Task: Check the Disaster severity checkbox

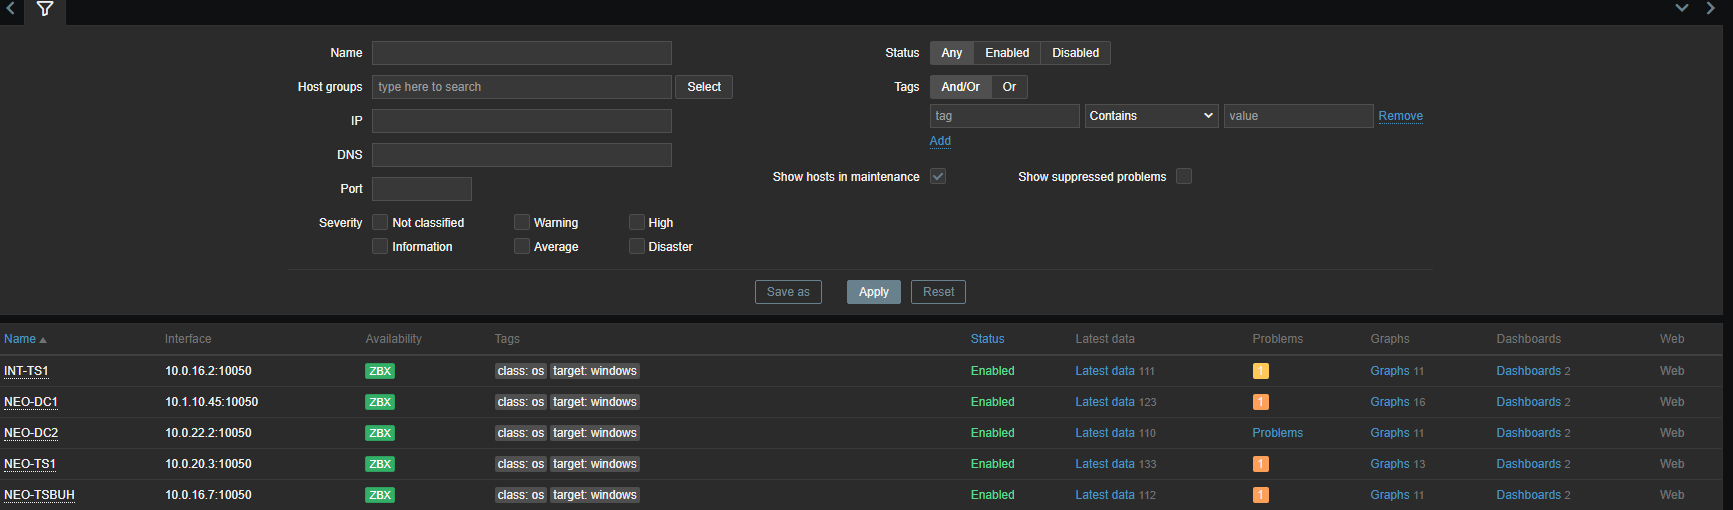Action: [637, 247]
